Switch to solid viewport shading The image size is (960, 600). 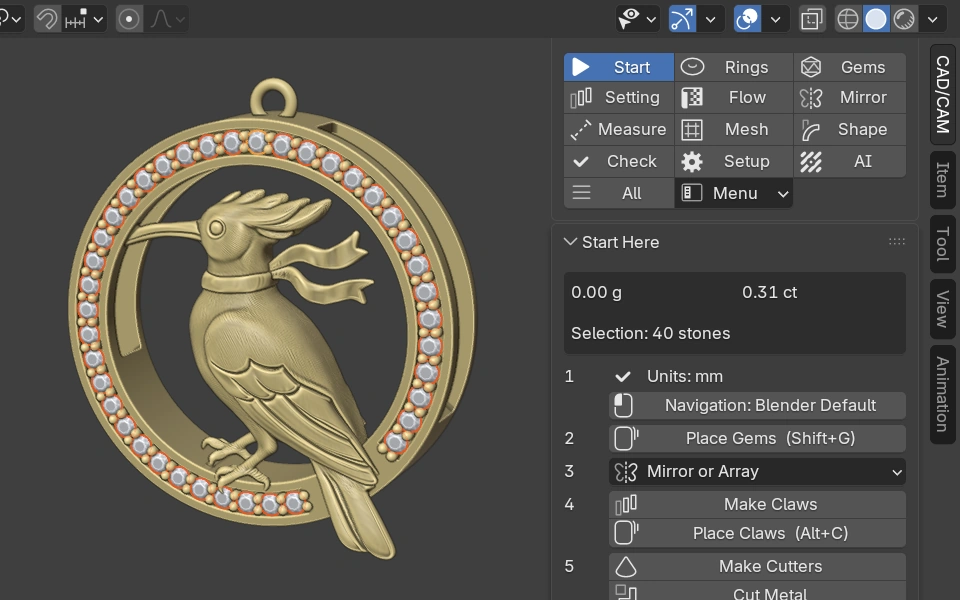click(x=876, y=19)
